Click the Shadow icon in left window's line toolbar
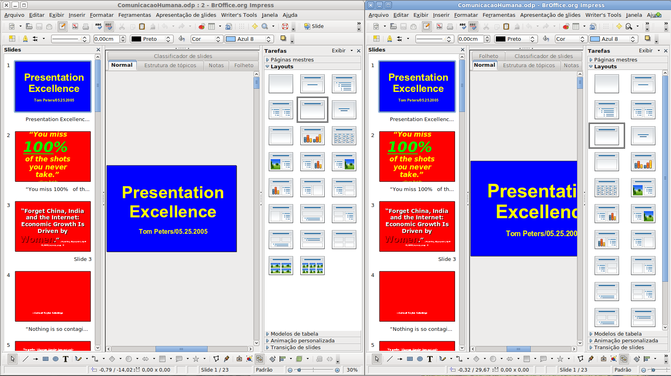The height and width of the screenshot is (376, 671). pyautogui.click(x=283, y=39)
